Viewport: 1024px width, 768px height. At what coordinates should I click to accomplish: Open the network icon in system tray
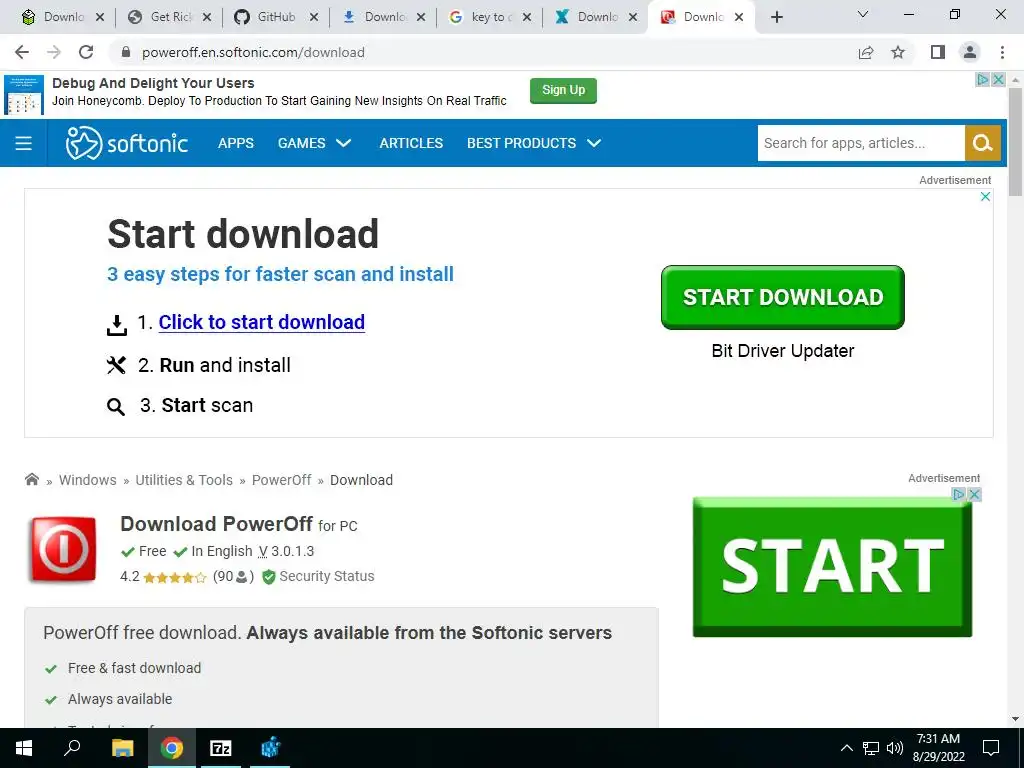[x=871, y=748]
